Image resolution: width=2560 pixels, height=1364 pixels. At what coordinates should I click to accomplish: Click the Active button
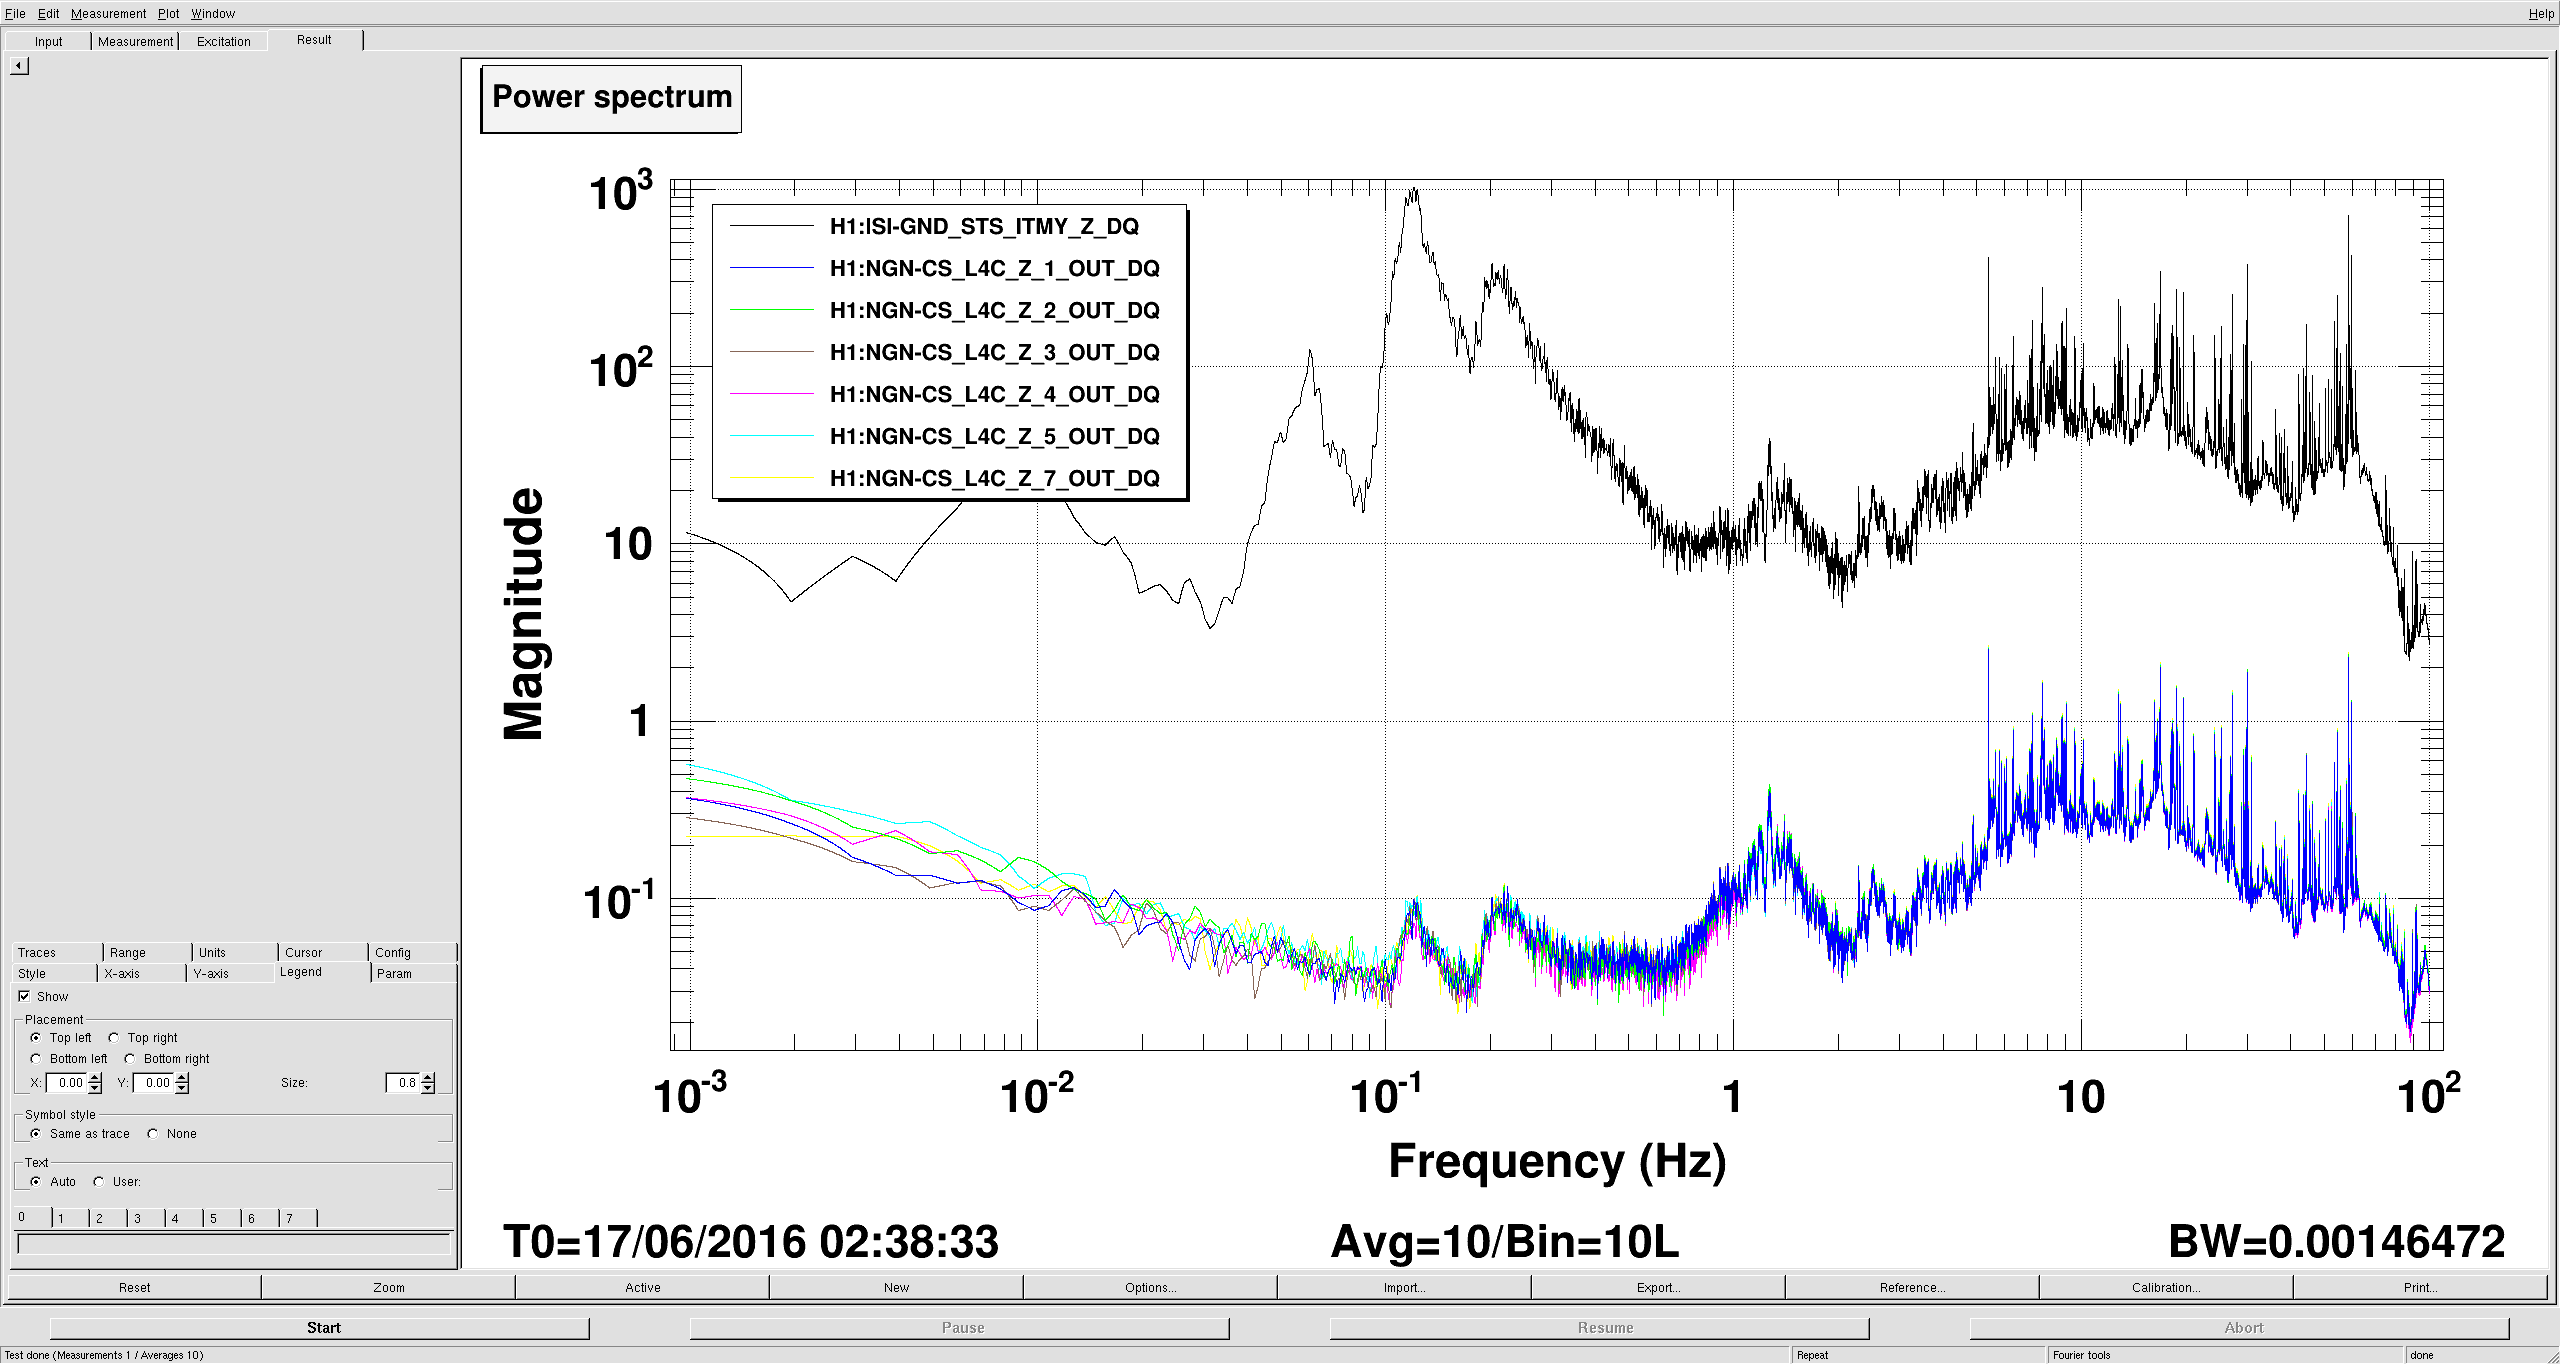coord(643,1287)
